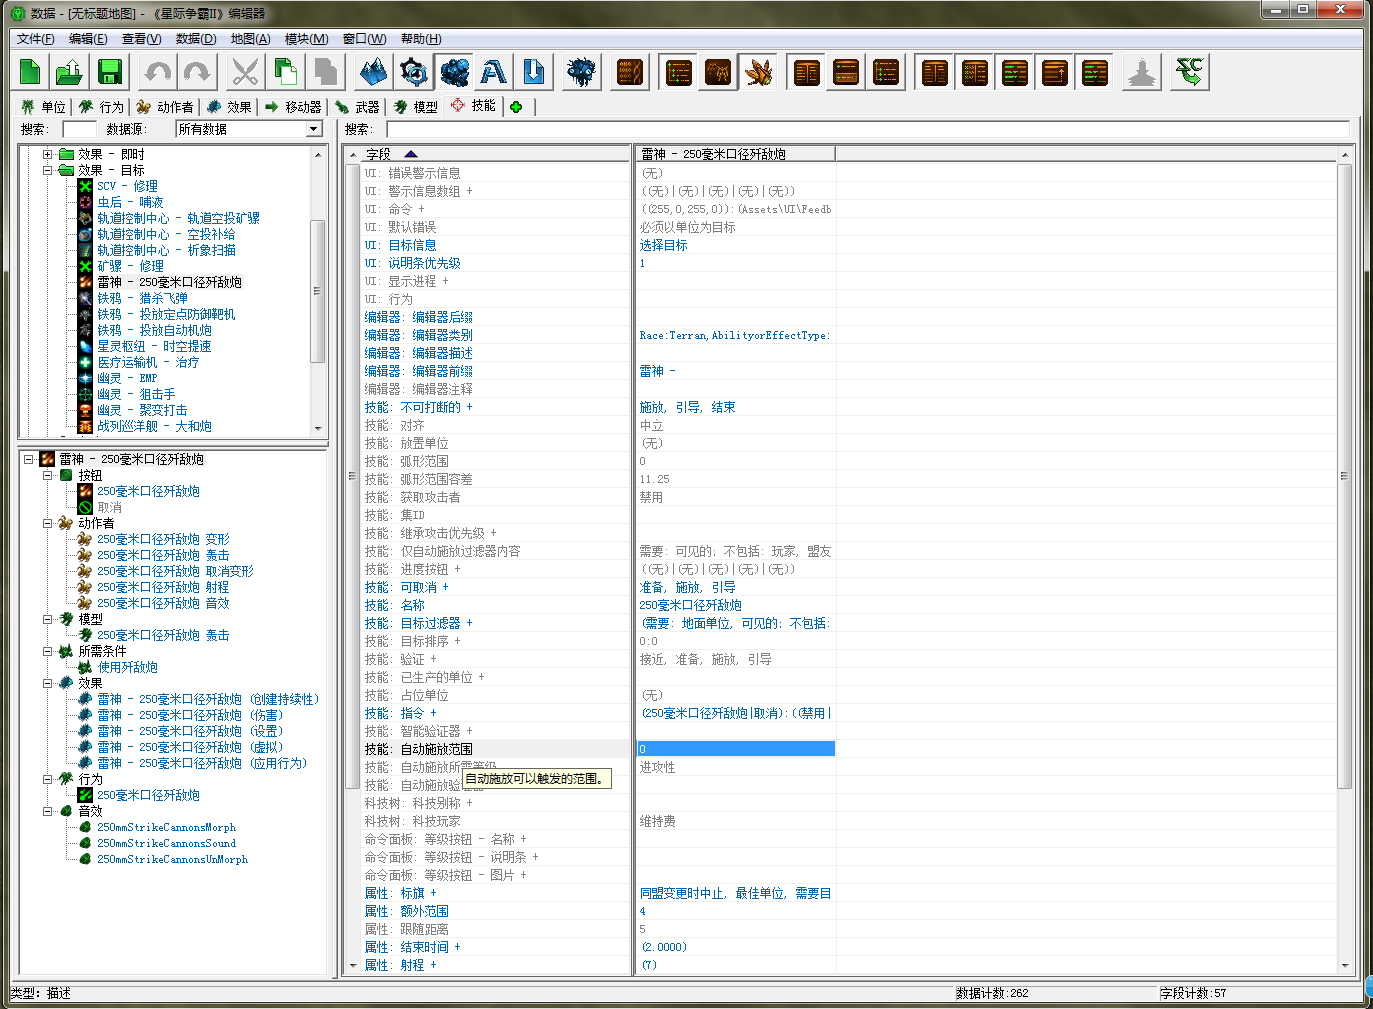
Task: Select 雷神 - 250毫米口径歼敌炮 (伤害) effect
Action: (190, 715)
